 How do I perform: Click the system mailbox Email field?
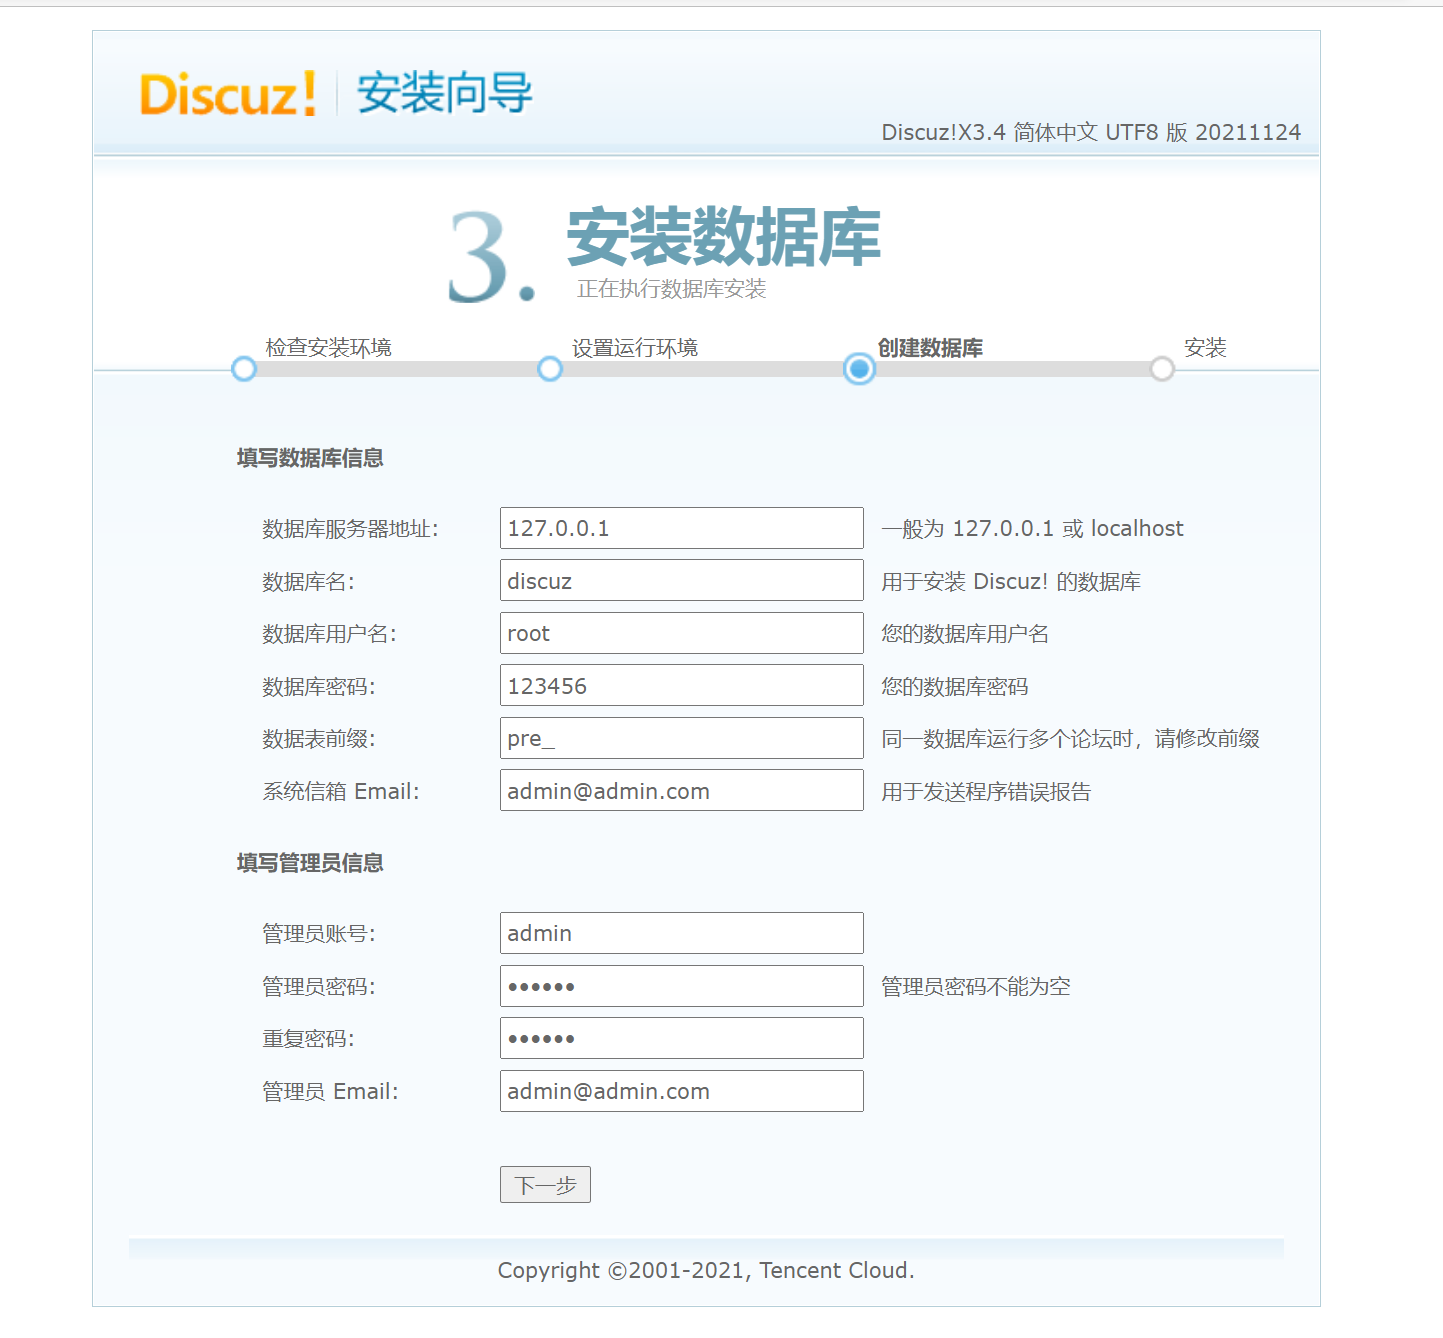pos(682,790)
